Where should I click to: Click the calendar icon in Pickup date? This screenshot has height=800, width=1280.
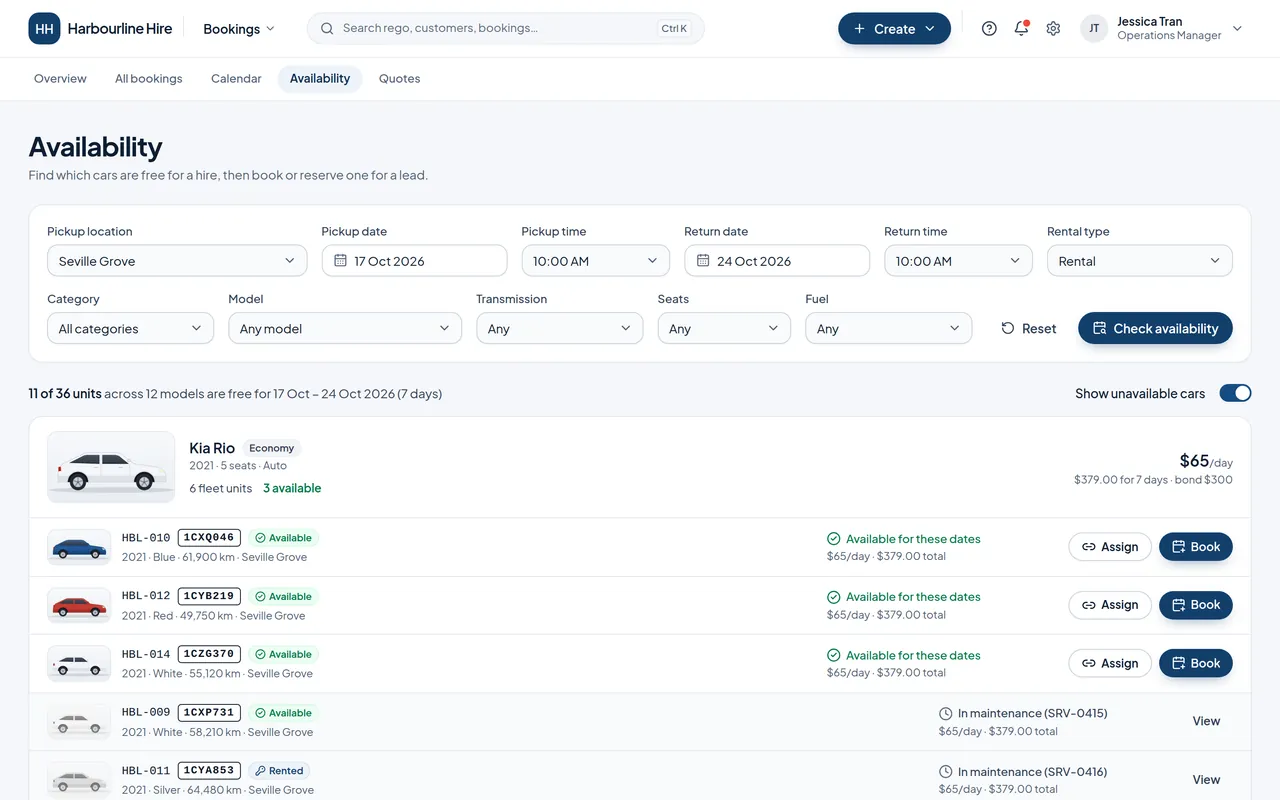pos(340,261)
